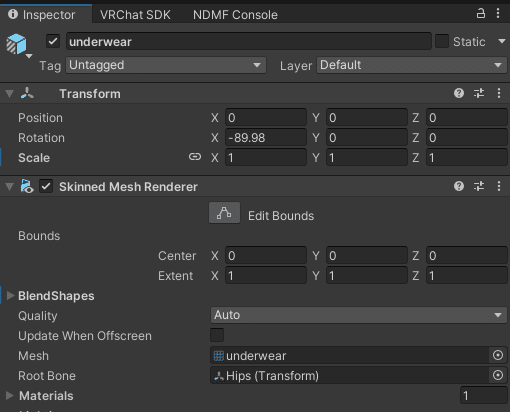Click Rotation X field showing -89.98
The image size is (510, 412).
point(266,137)
